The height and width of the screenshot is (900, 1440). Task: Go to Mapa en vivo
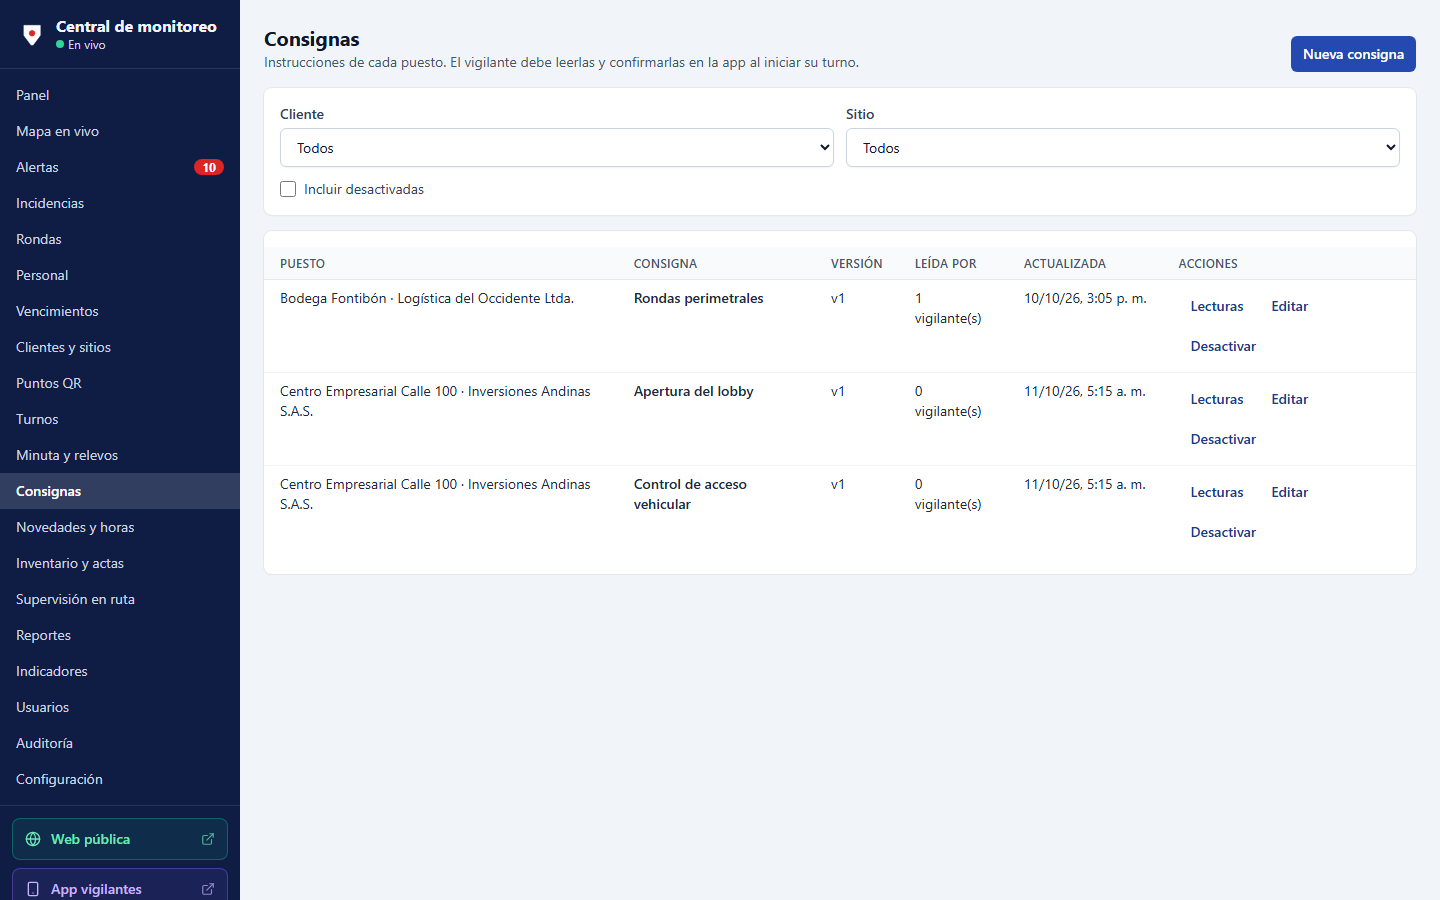[120, 131]
